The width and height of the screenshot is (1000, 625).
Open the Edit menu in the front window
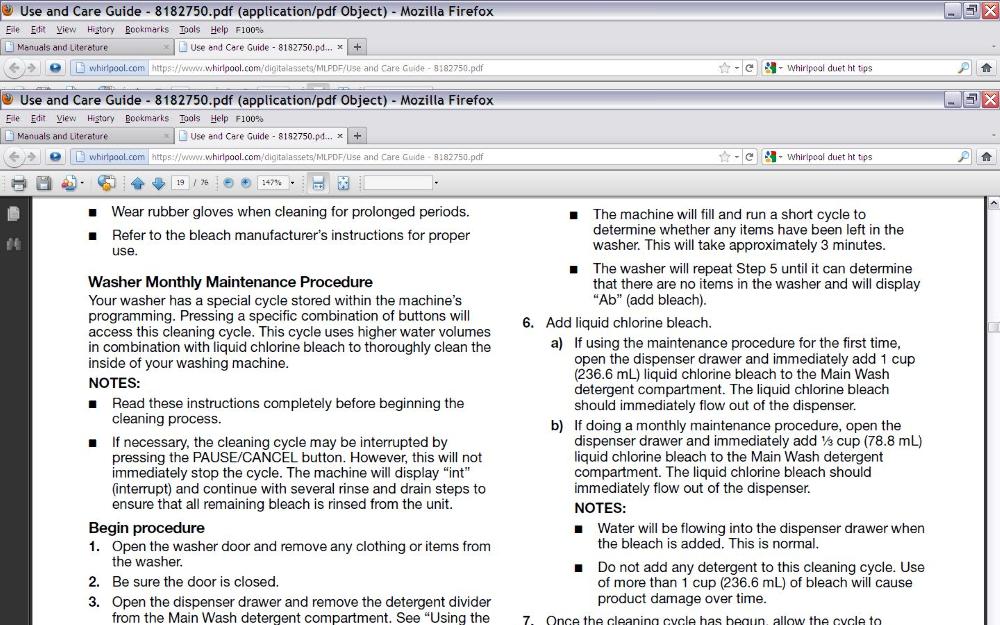(38, 119)
